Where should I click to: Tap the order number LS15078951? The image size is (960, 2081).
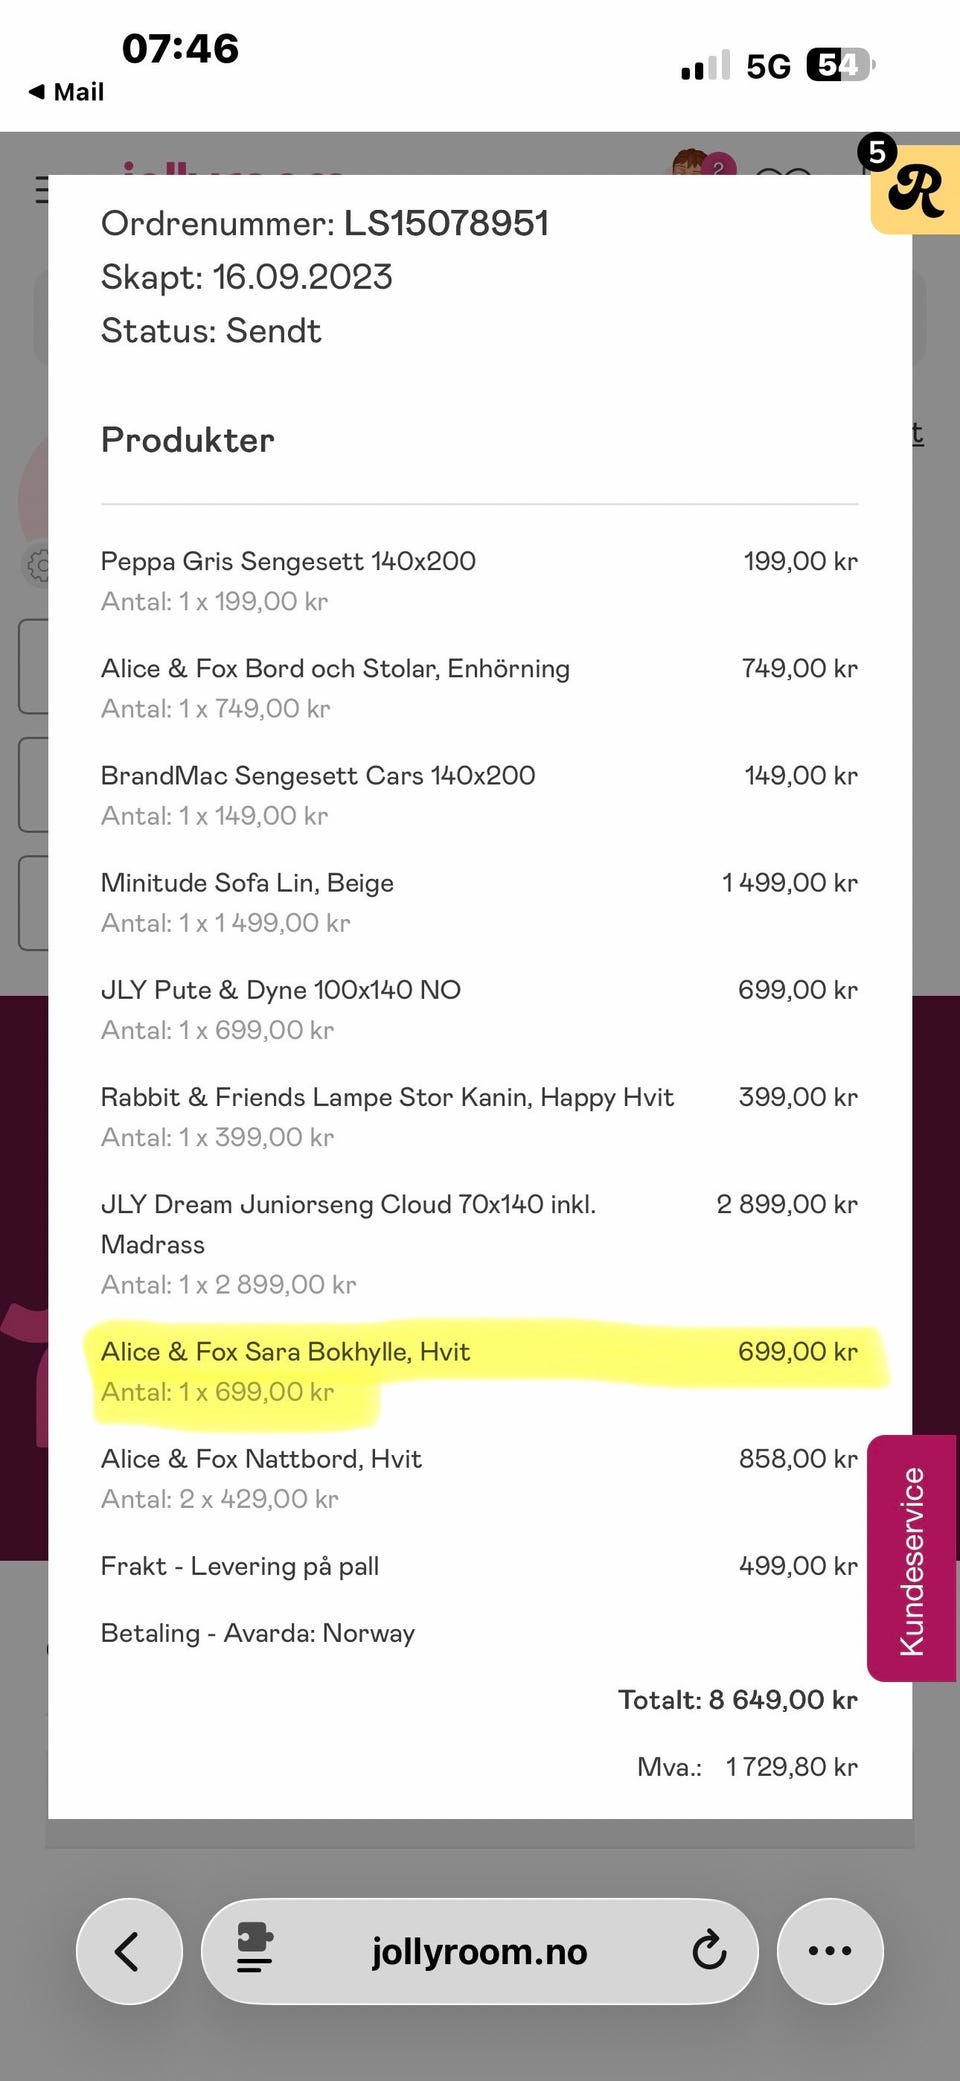pyautogui.click(x=447, y=223)
